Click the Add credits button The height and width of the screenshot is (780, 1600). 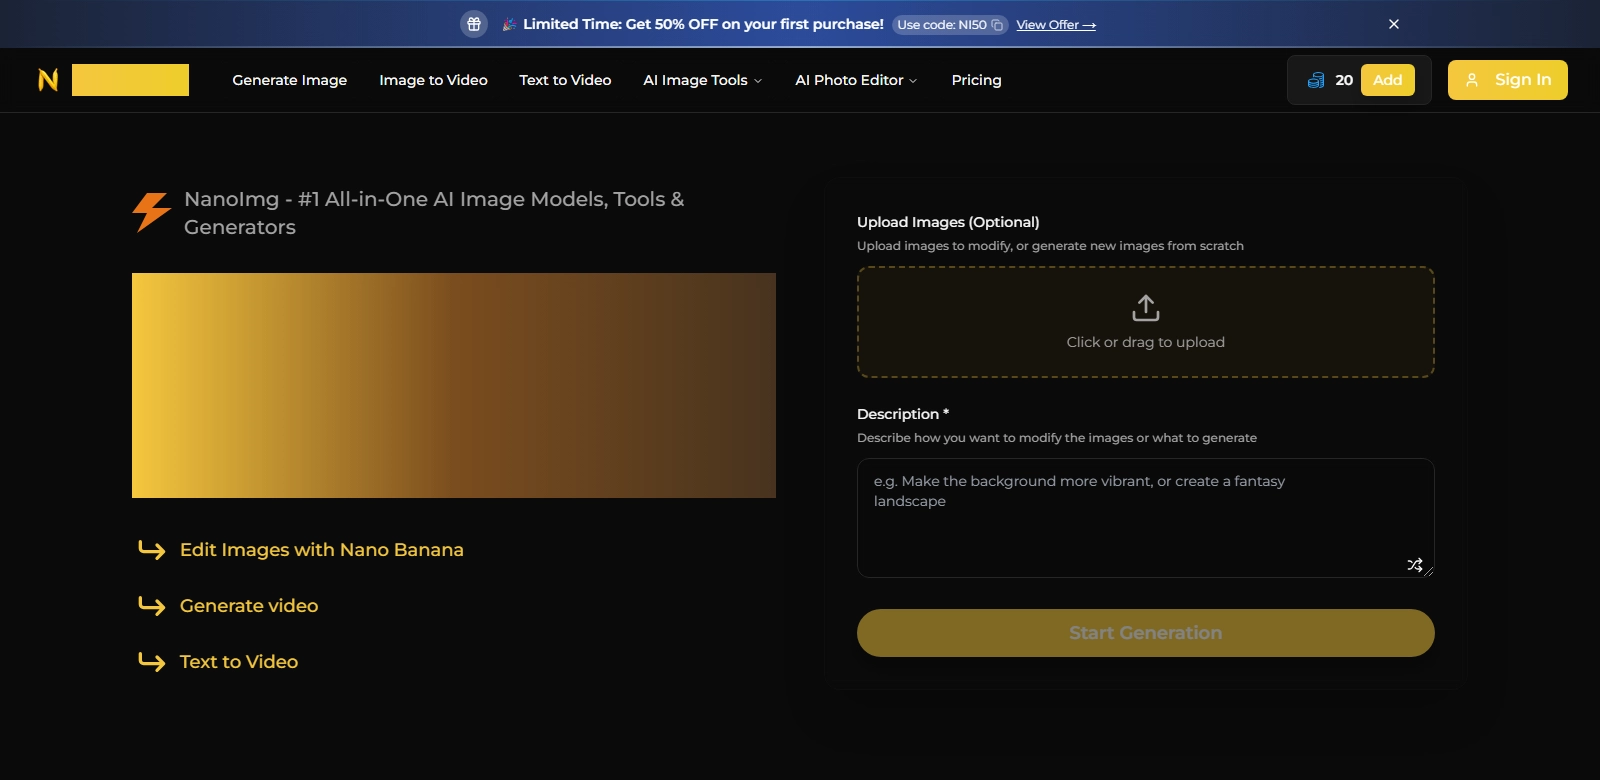[x=1387, y=80]
